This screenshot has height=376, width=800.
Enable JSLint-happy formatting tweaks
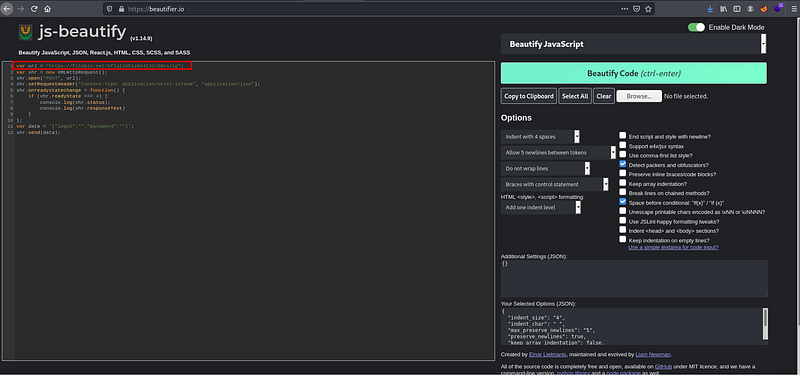point(623,221)
